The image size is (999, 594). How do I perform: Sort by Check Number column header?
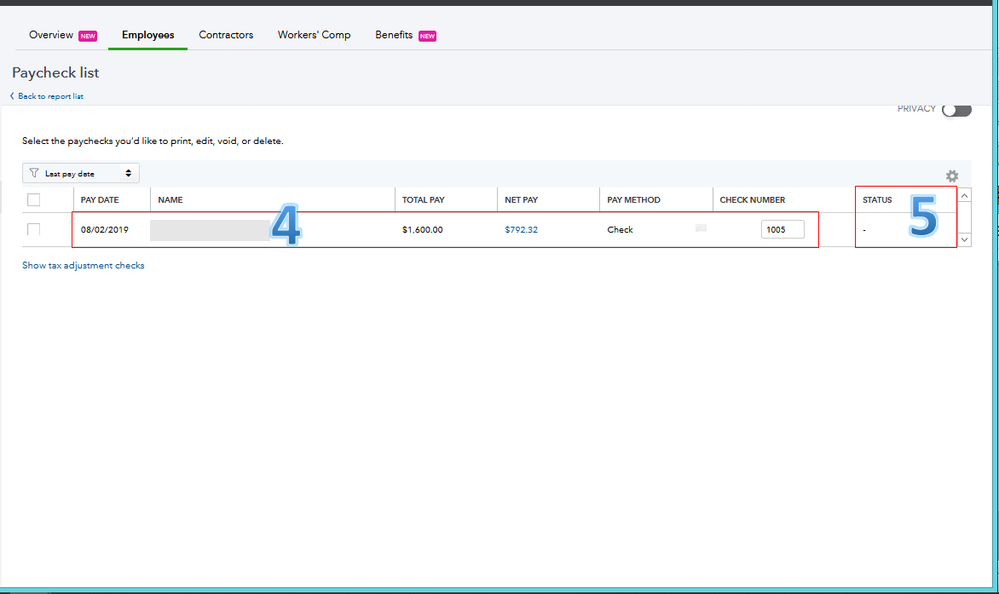point(752,199)
